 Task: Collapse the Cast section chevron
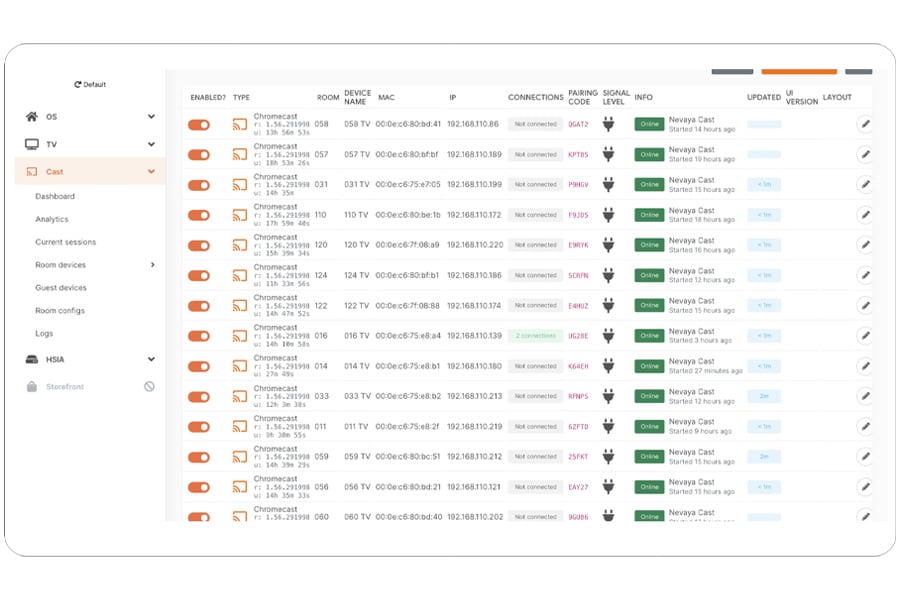151,171
